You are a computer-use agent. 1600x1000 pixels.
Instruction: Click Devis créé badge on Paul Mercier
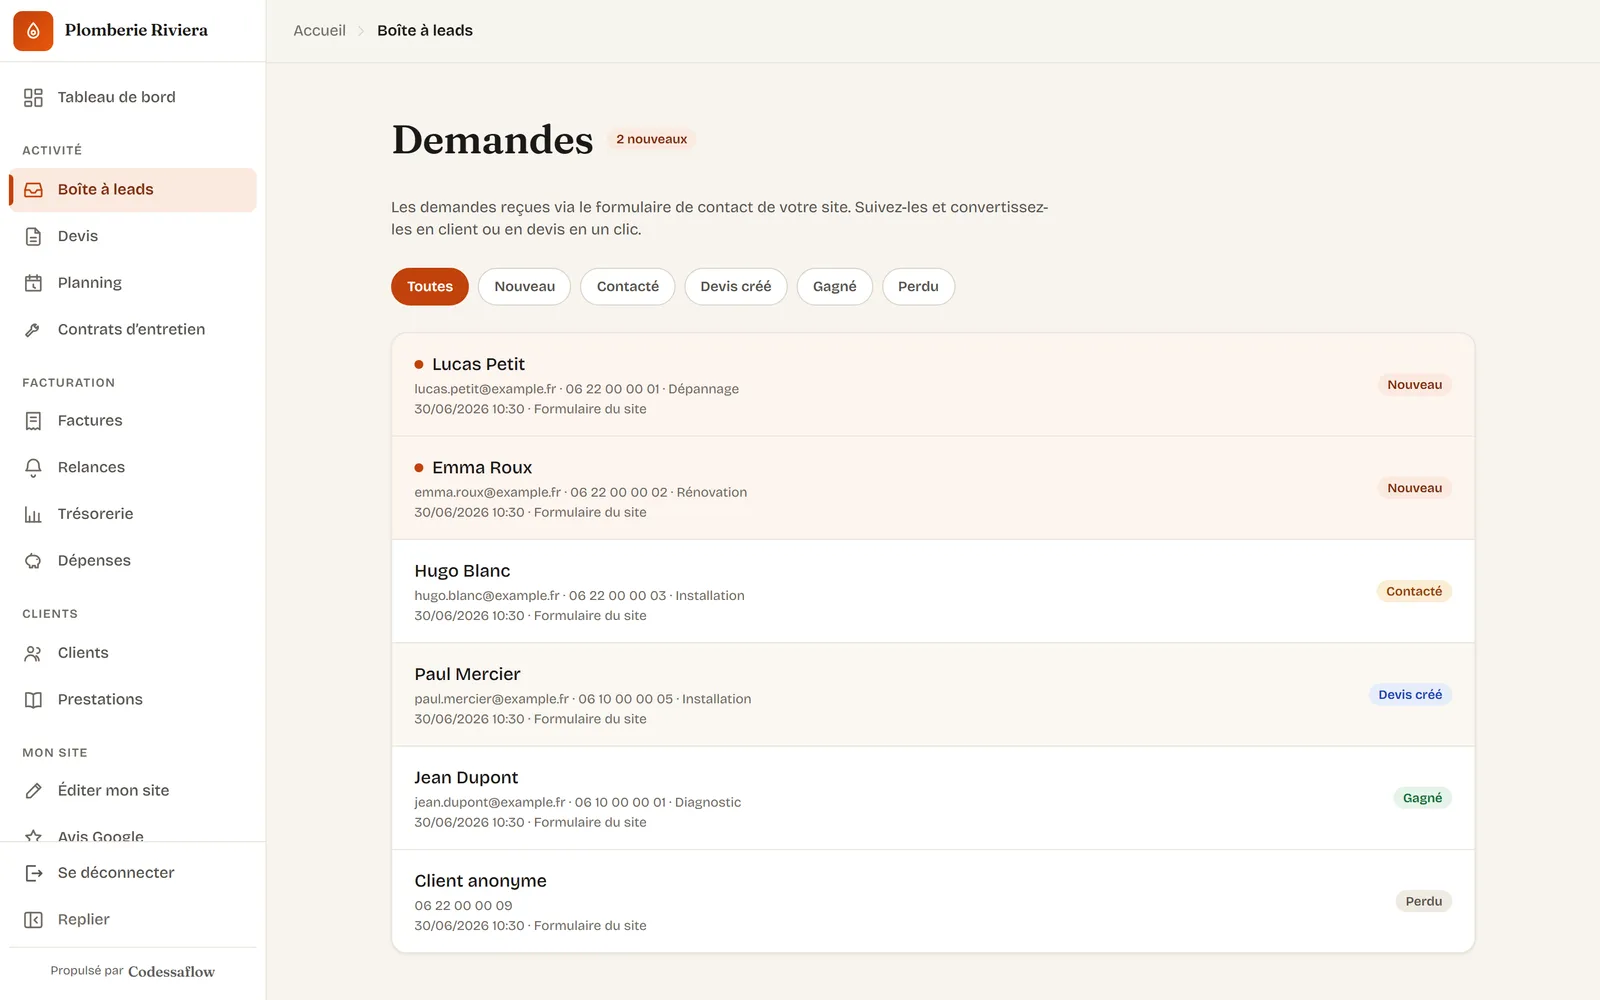point(1410,695)
